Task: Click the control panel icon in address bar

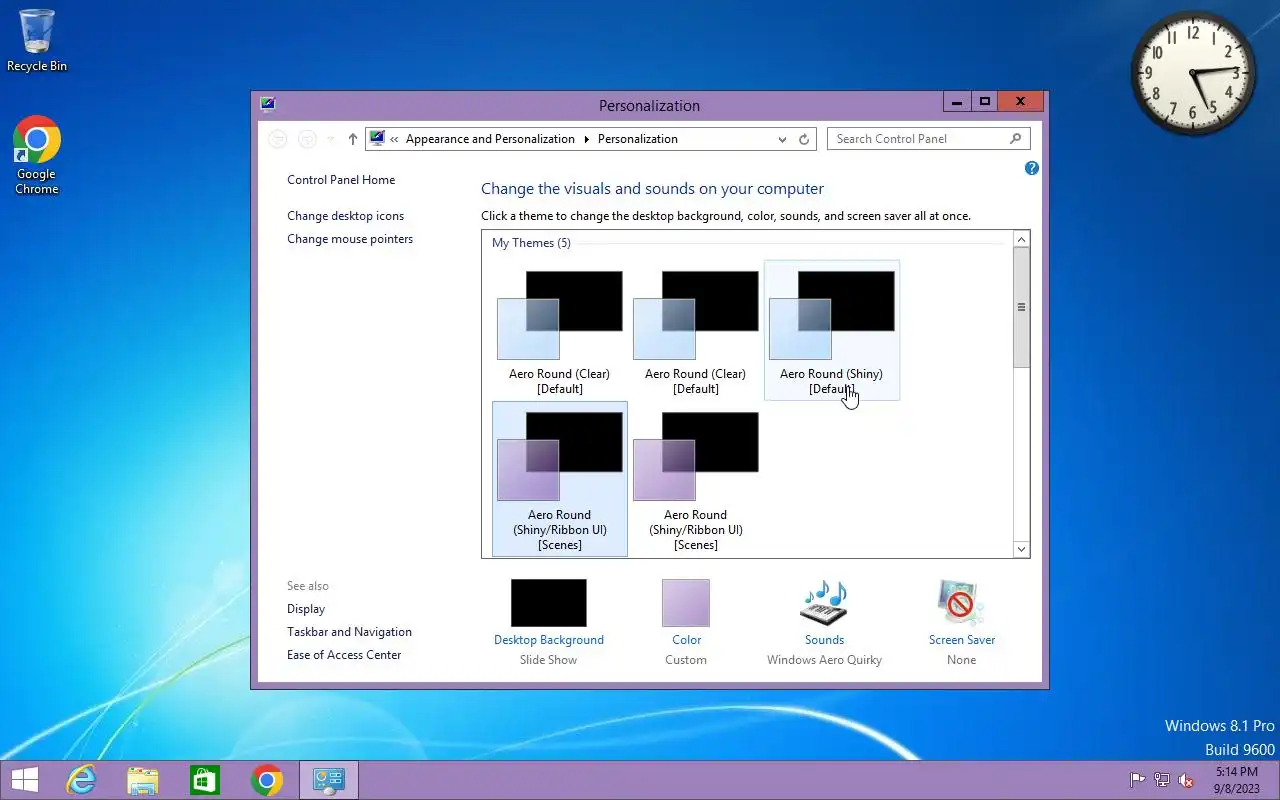Action: [x=377, y=138]
